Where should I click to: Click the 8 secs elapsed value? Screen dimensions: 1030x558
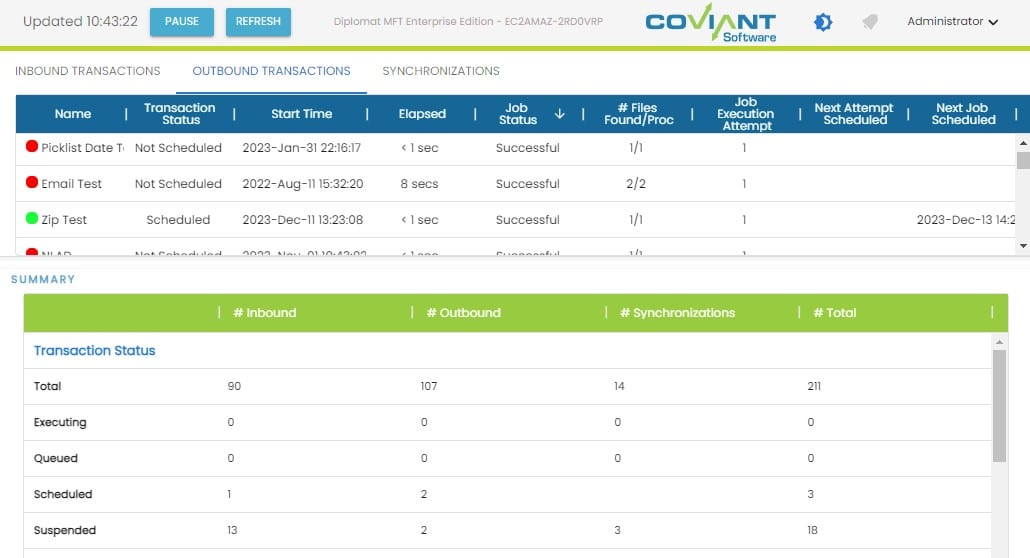pos(419,184)
